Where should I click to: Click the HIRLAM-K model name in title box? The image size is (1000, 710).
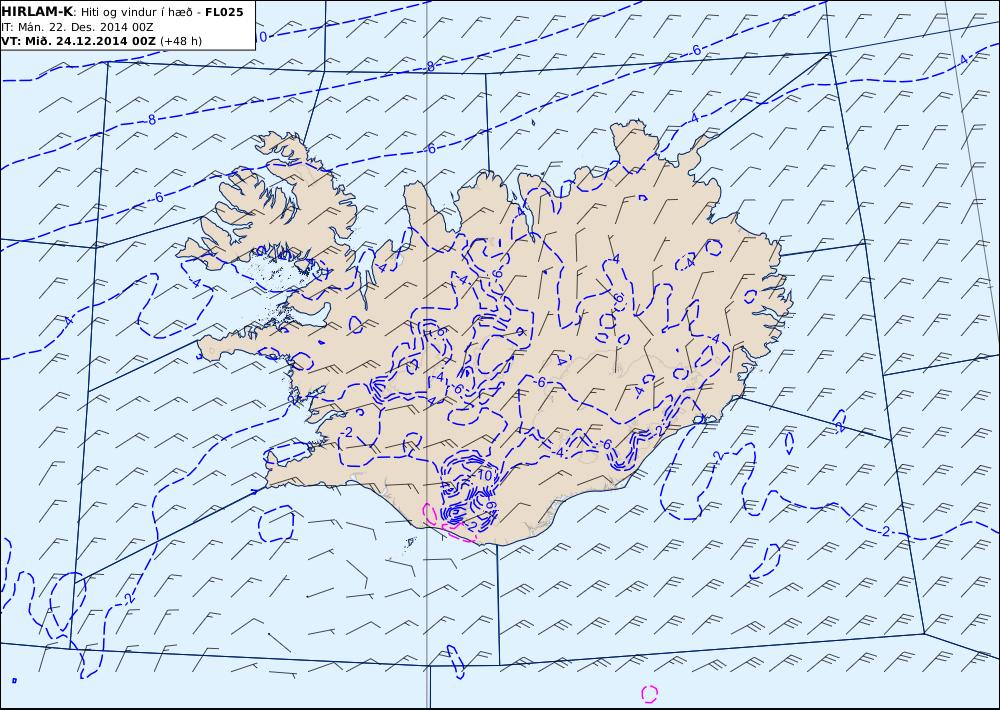click(x=36, y=12)
